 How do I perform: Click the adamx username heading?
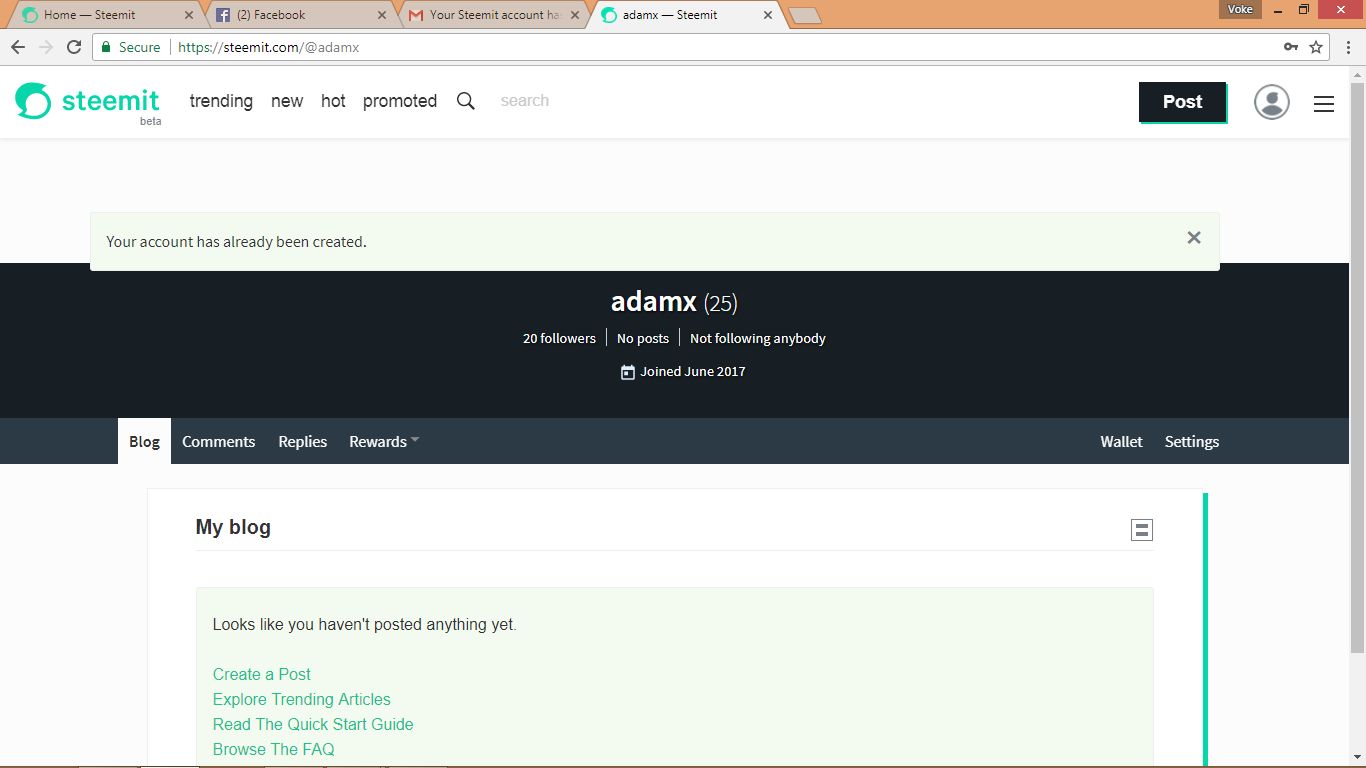tap(654, 301)
